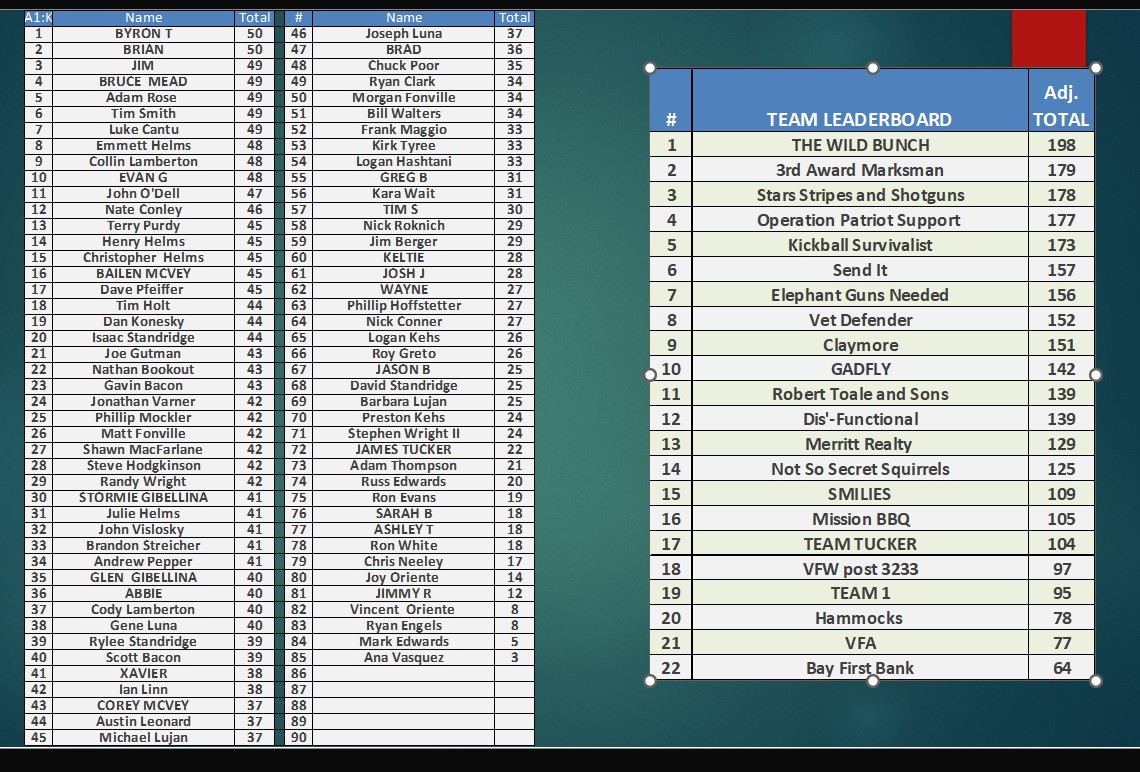Image resolution: width=1140 pixels, height=772 pixels.
Task: Click the Ana Vasquez name cell
Action: pyautogui.click(x=404, y=657)
